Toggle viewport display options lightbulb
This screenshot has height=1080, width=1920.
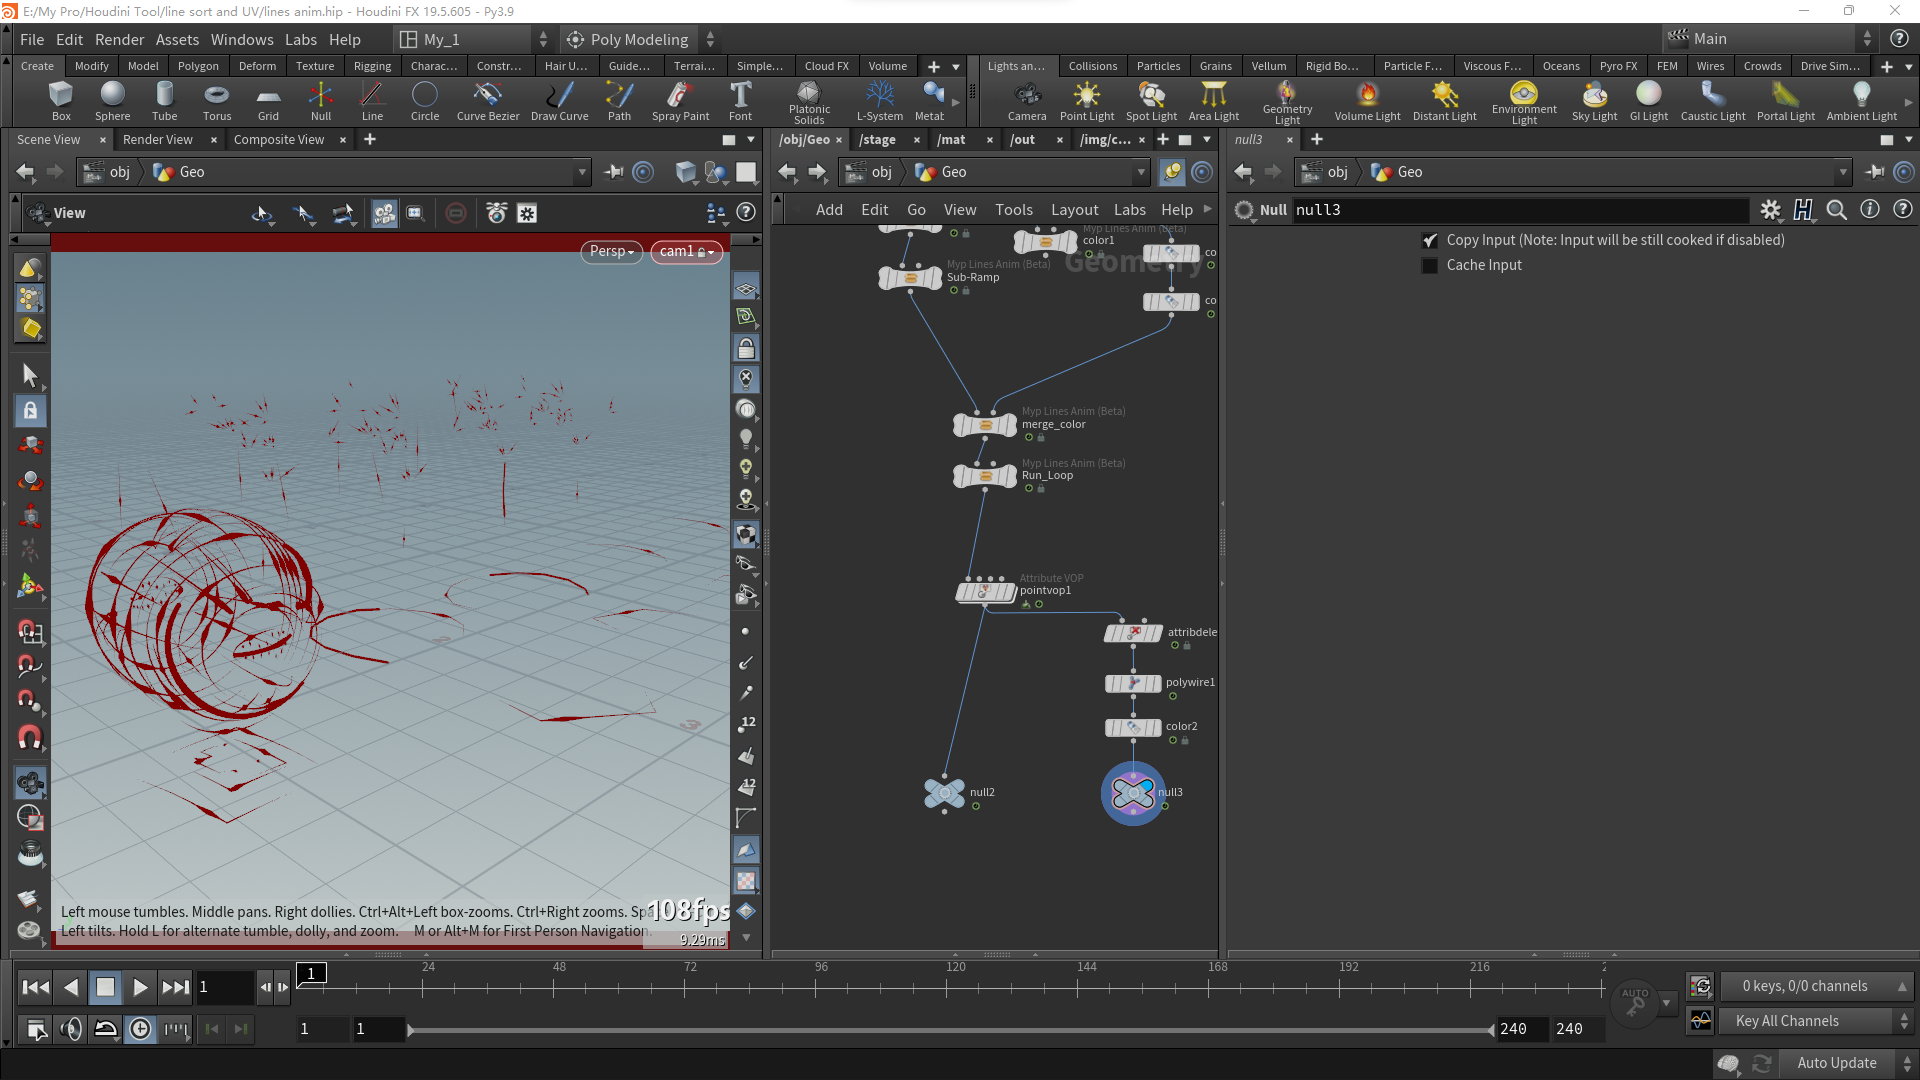pyautogui.click(x=746, y=438)
